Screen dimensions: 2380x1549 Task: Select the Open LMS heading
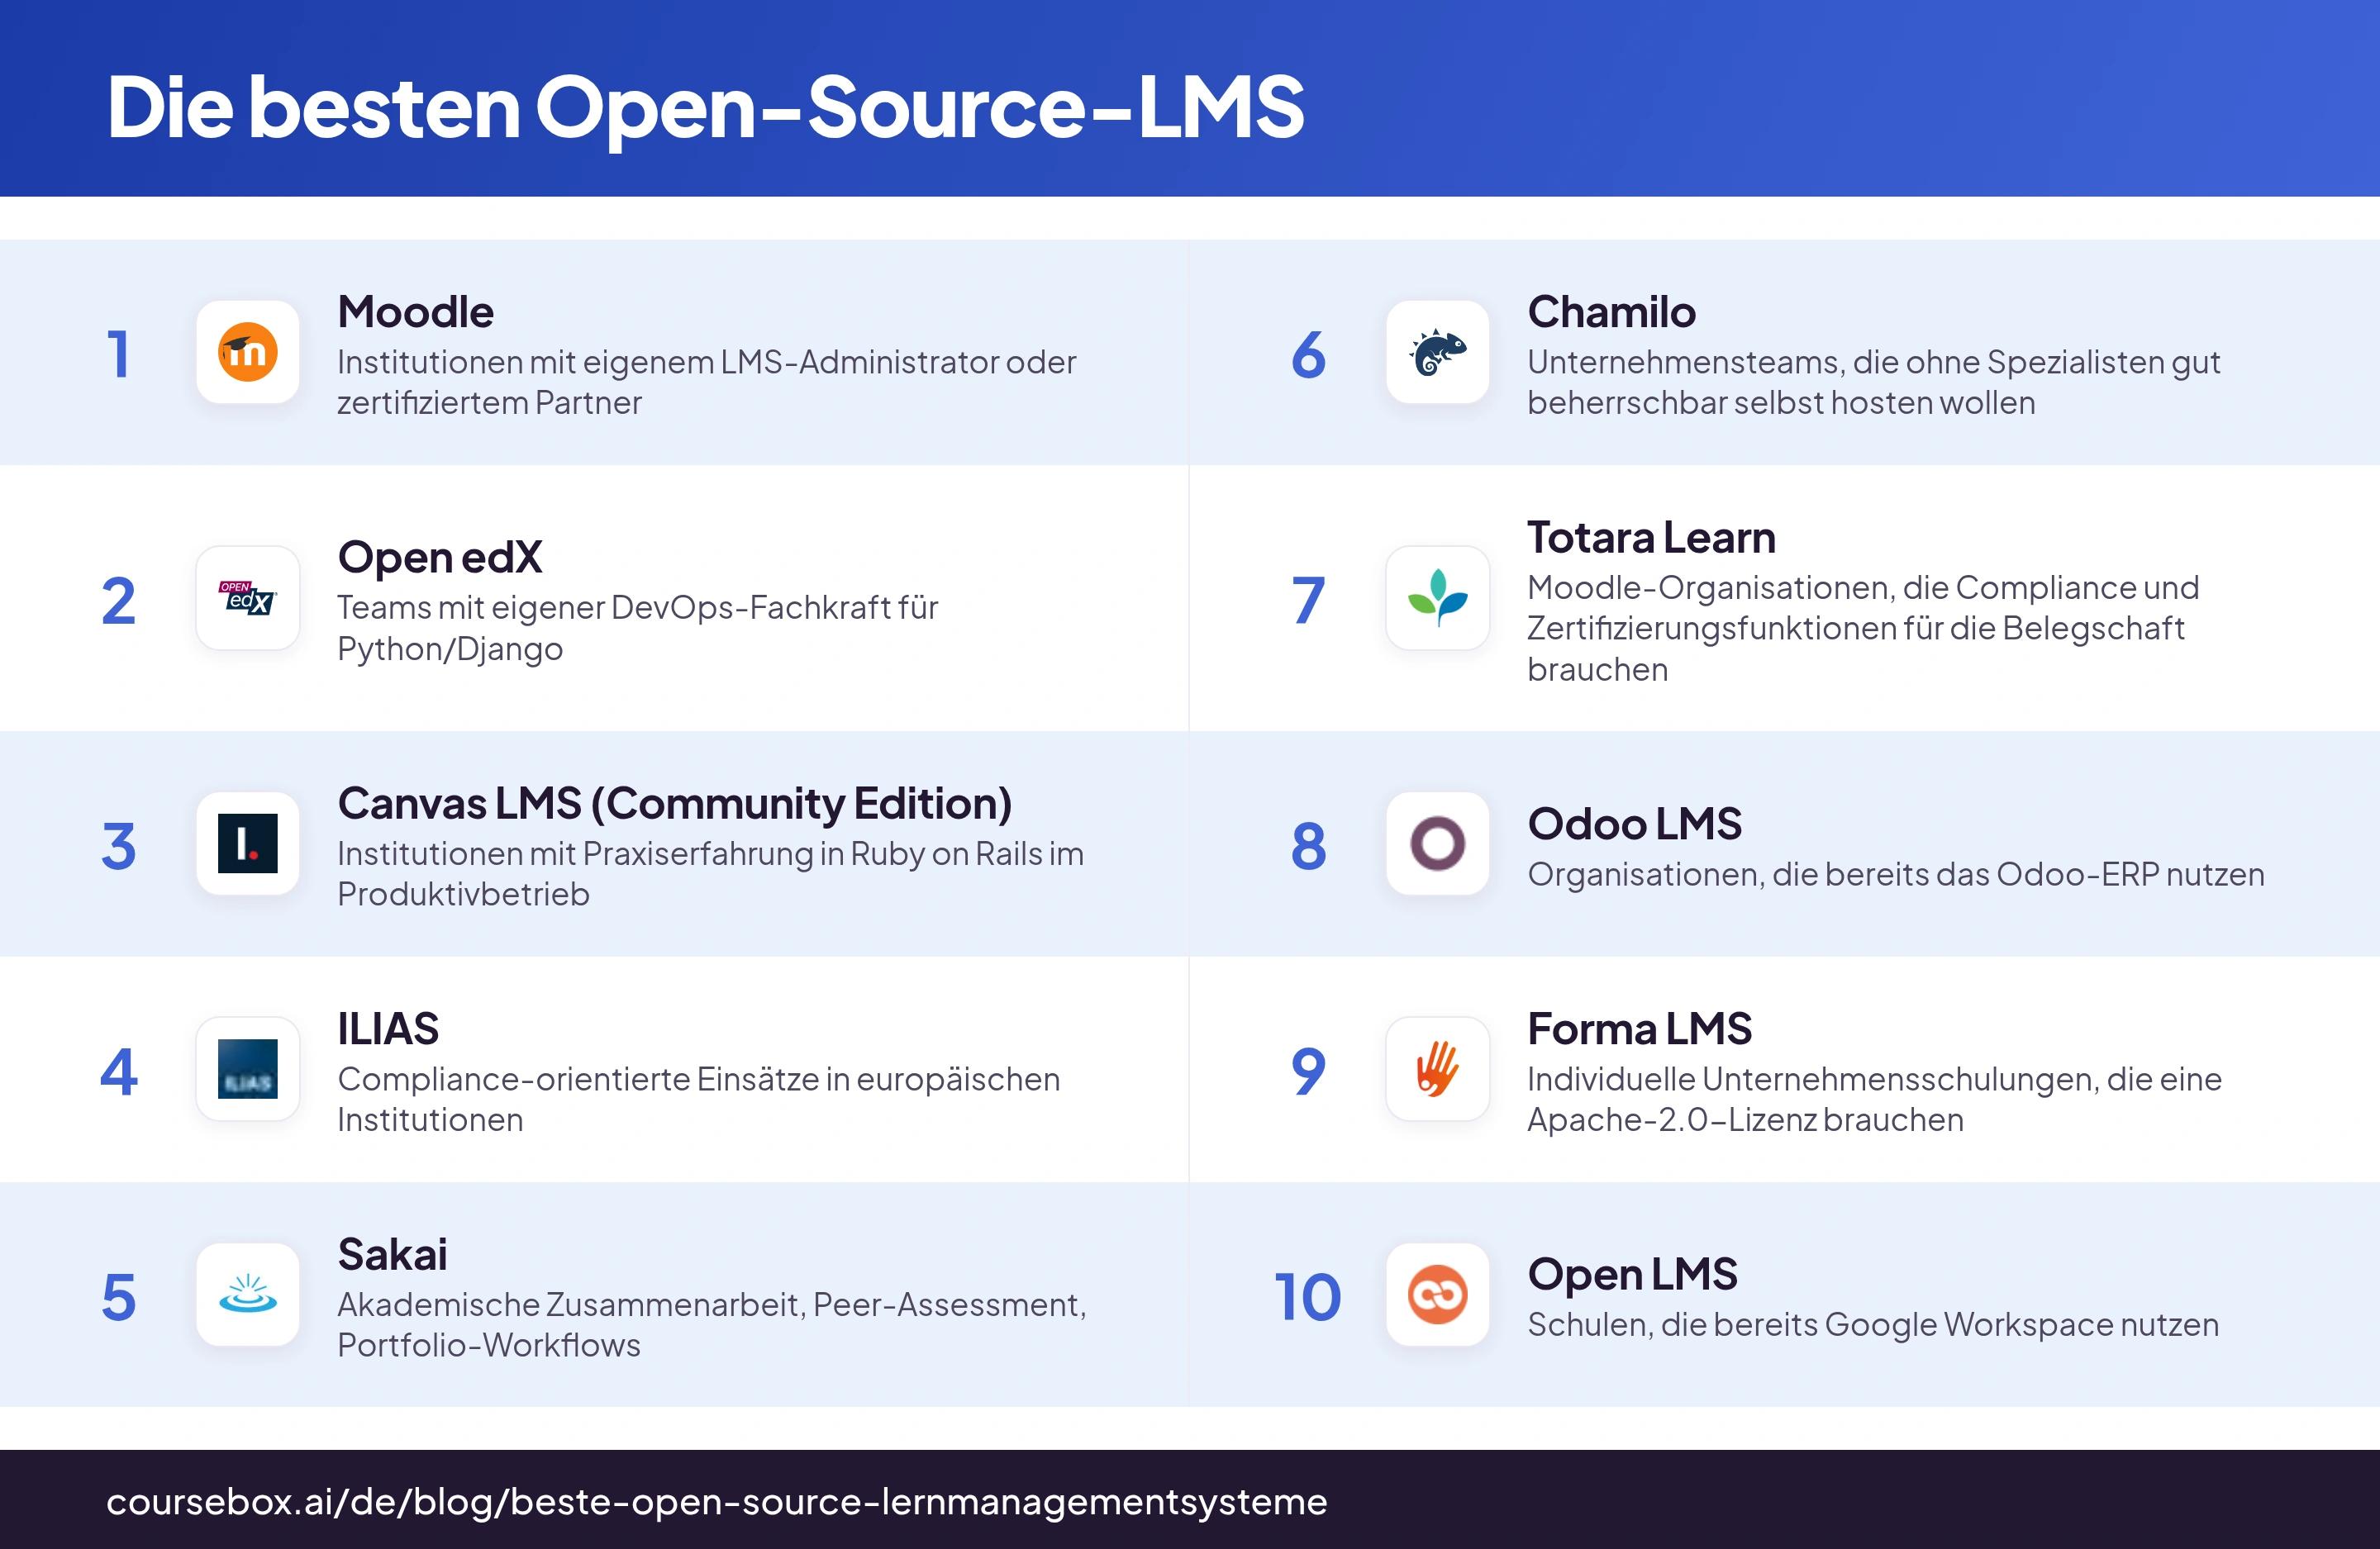tap(1633, 1274)
